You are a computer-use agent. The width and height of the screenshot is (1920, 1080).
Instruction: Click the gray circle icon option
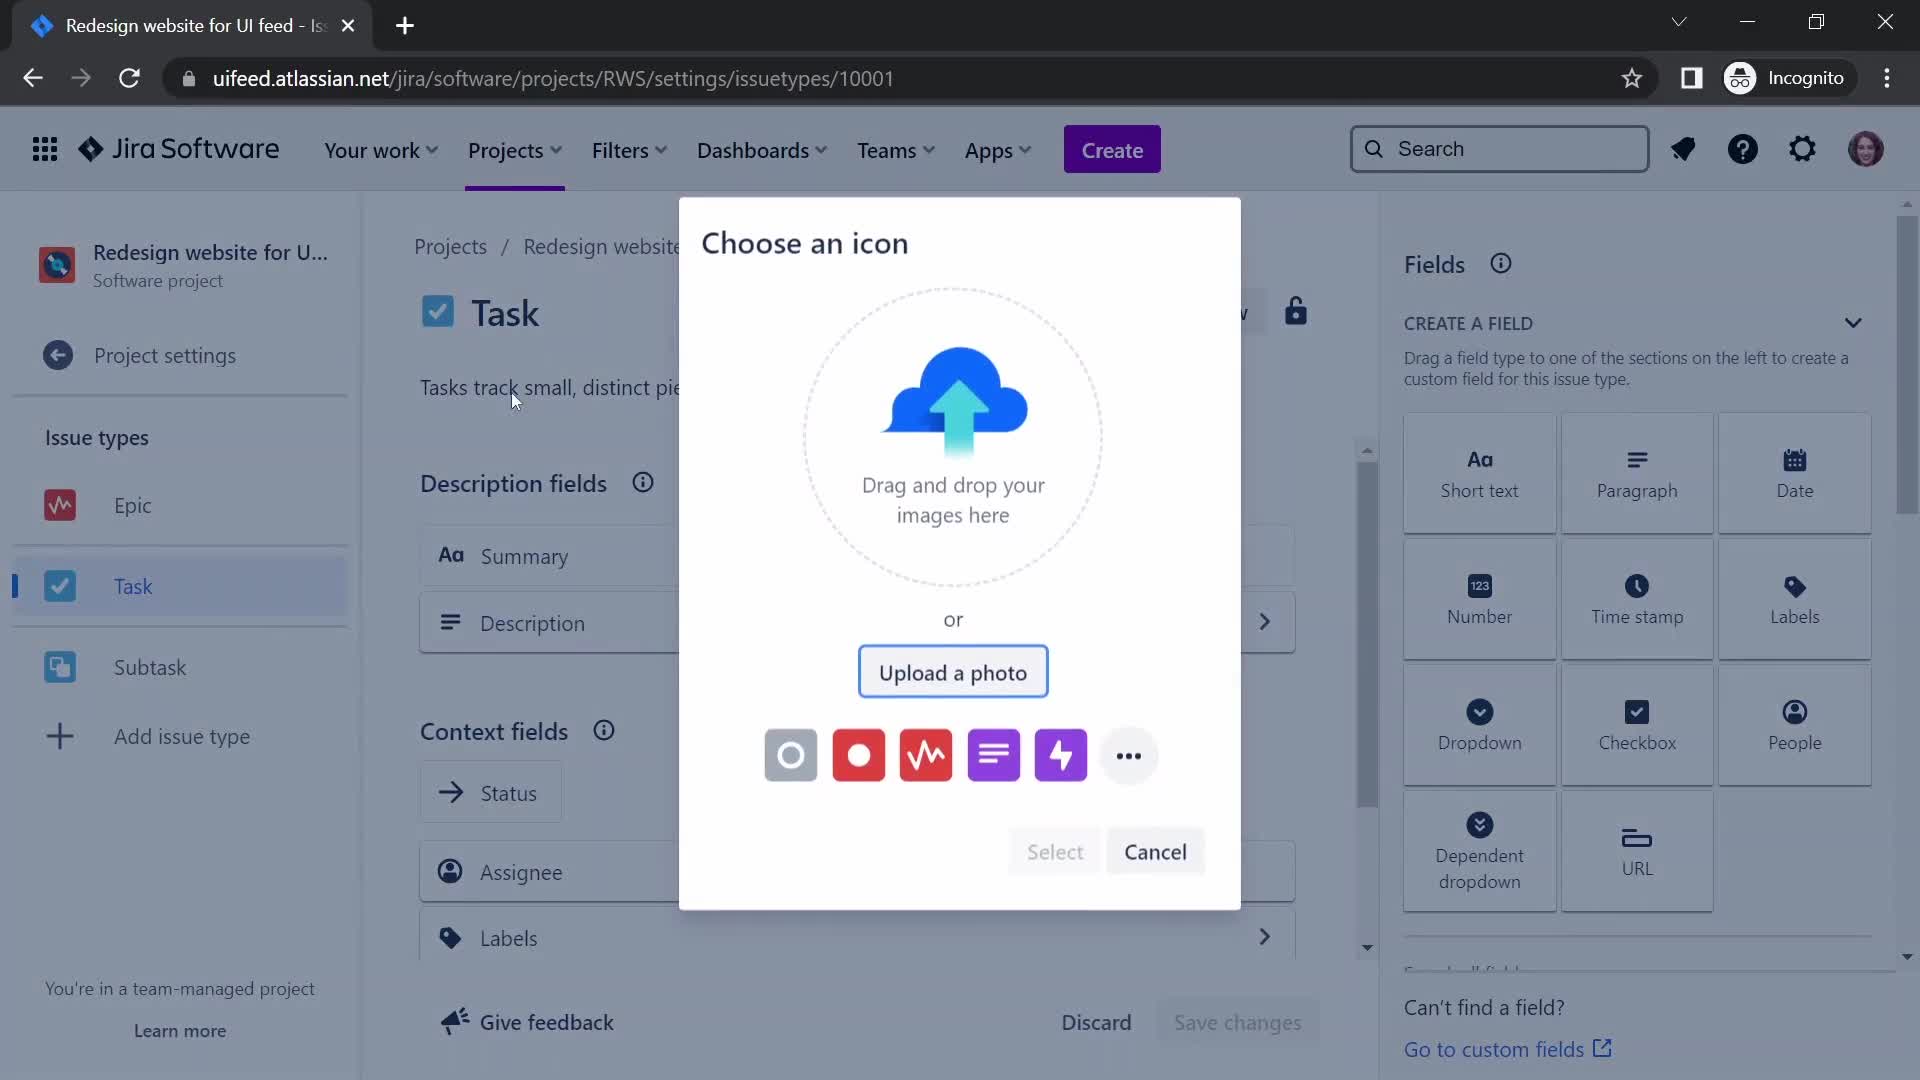click(x=791, y=754)
